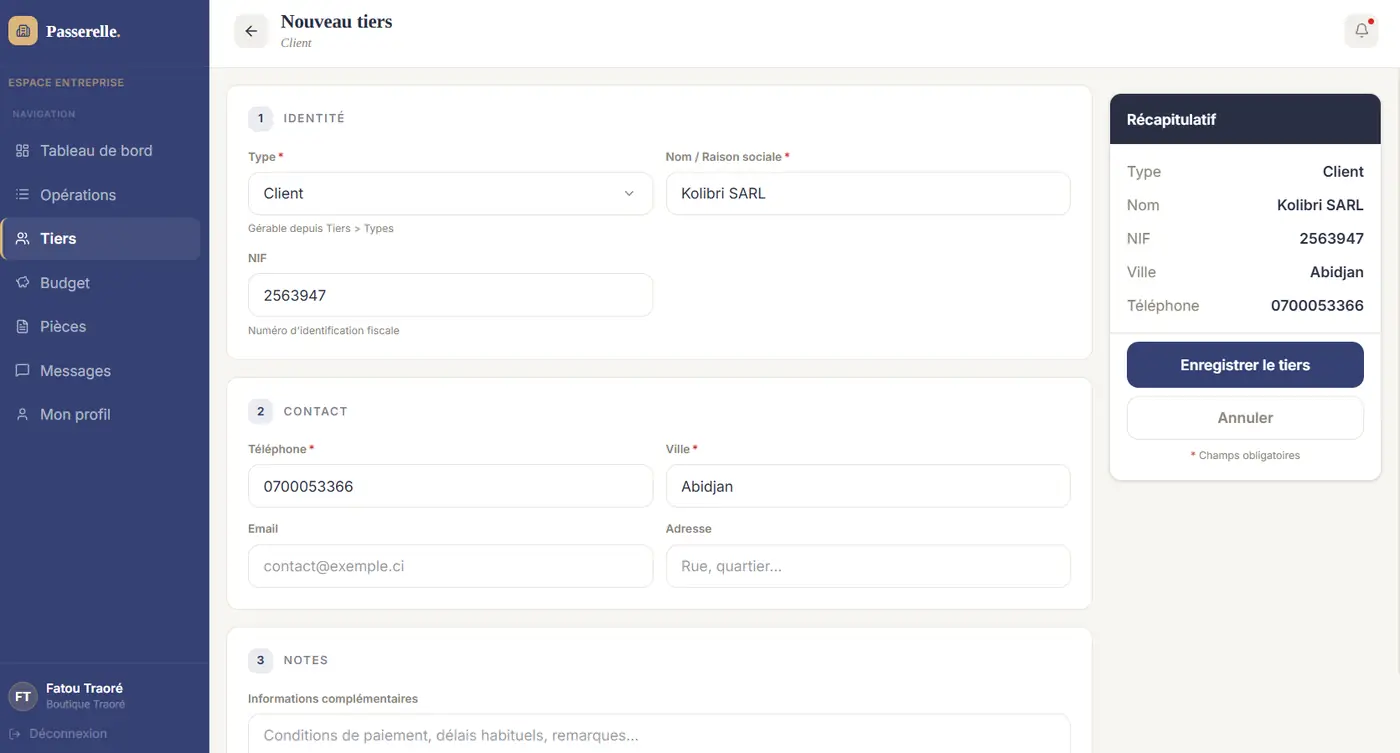Click the Mon profil user icon
This screenshot has height=753, width=1400.
22,415
